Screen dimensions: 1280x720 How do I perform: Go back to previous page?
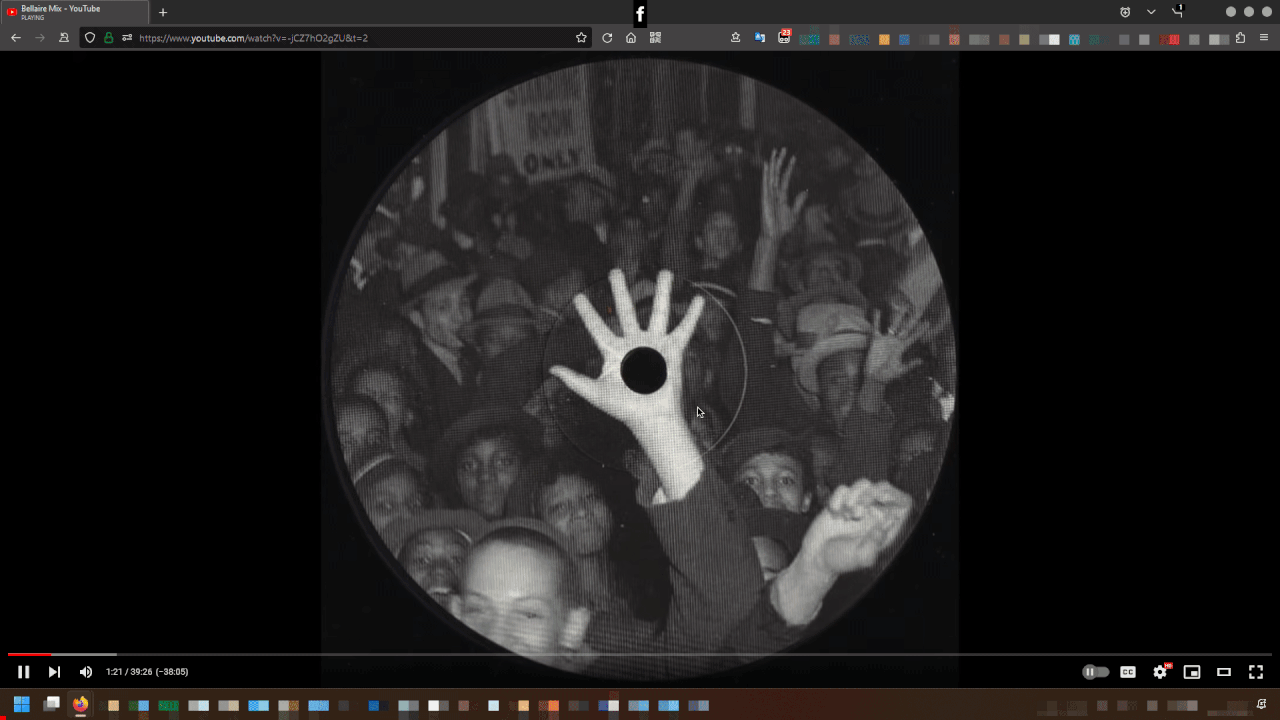click(16, 38)
